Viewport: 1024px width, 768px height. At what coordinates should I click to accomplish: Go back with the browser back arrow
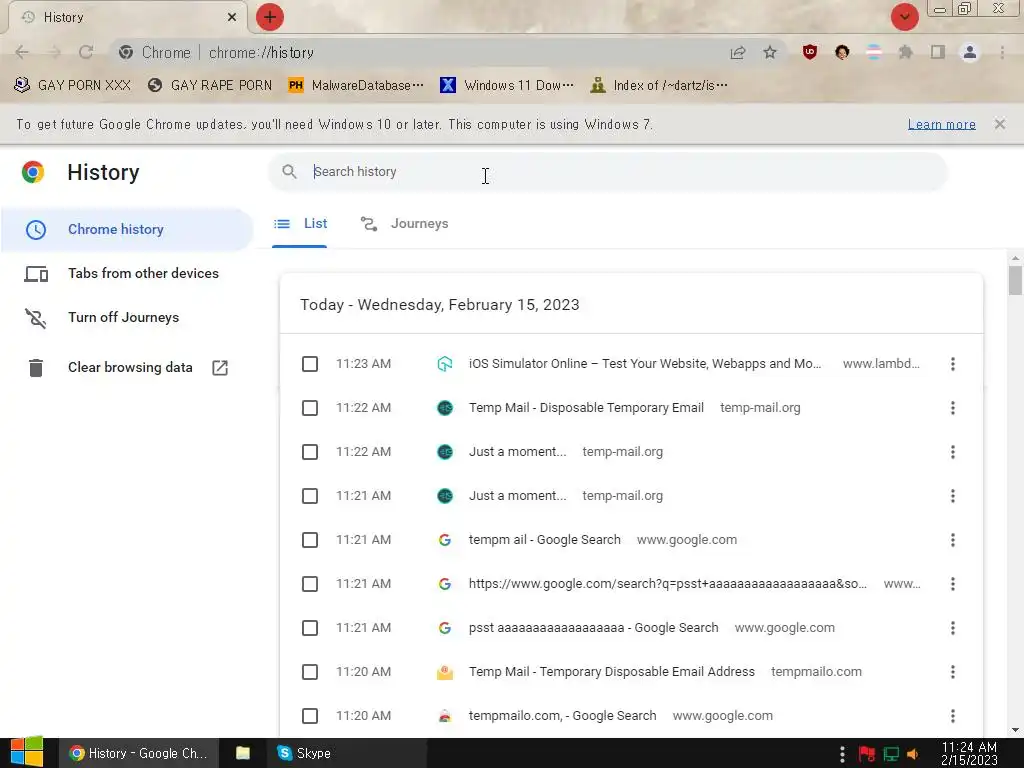[22, 52]
